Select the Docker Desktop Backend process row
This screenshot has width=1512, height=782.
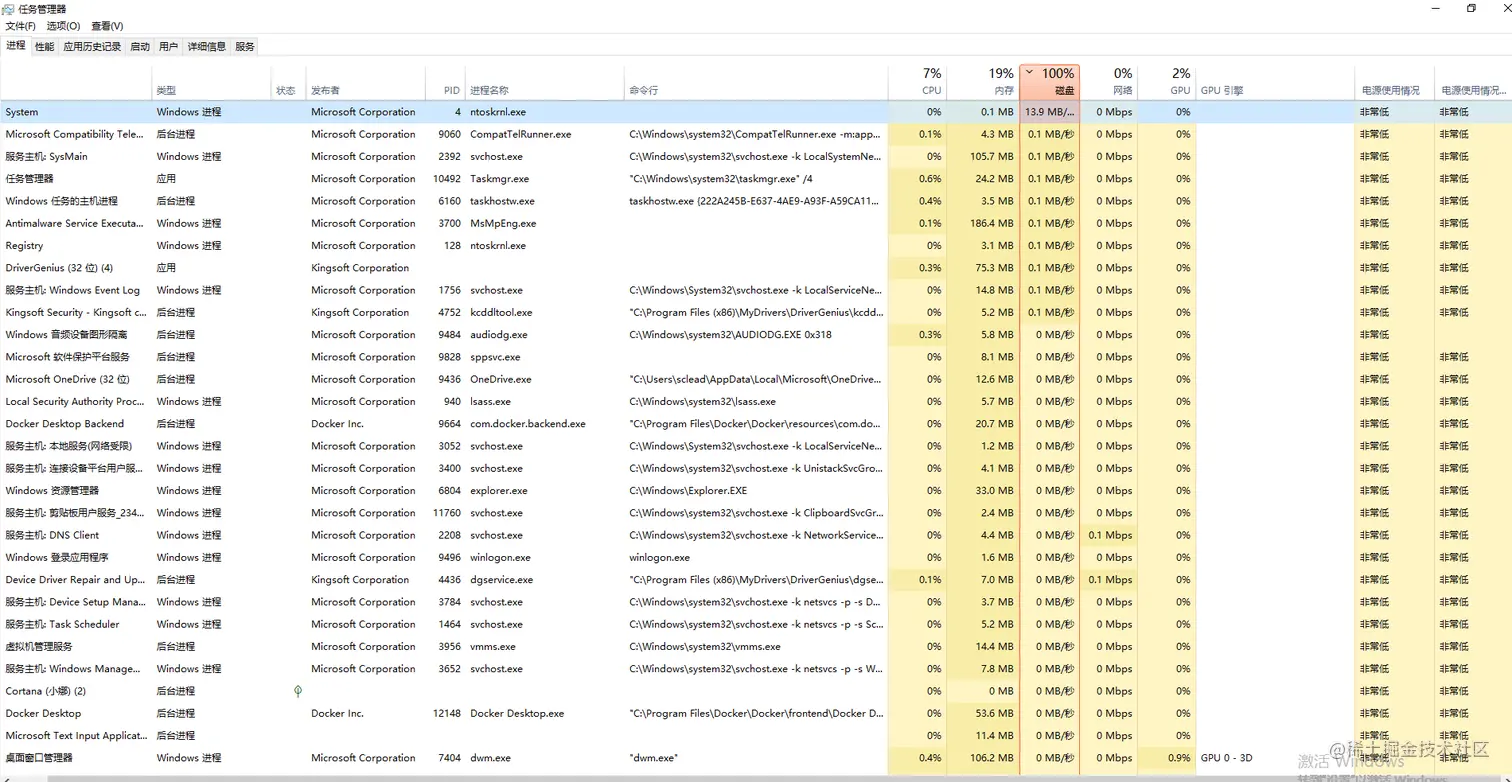(x=756, y=424)
